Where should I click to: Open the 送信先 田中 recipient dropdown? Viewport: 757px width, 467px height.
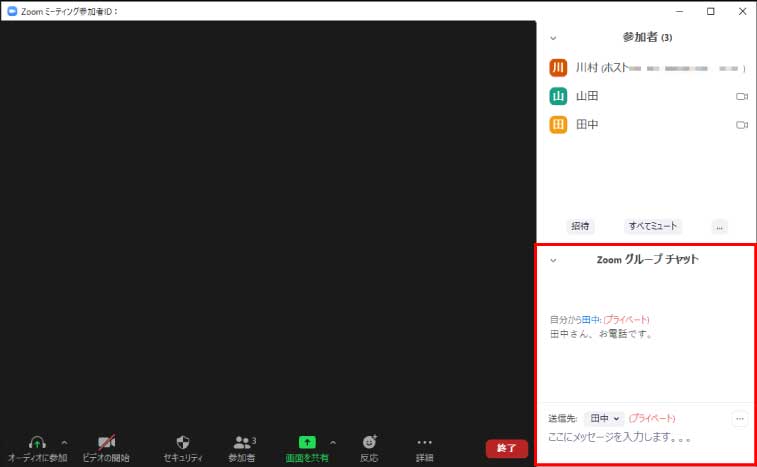pyautogui.click(x=605, y=418)
